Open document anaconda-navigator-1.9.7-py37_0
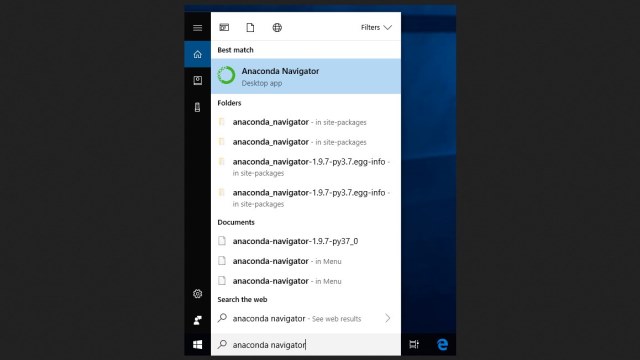This screenshot has width=640, height=360. (x=306, y=241)
